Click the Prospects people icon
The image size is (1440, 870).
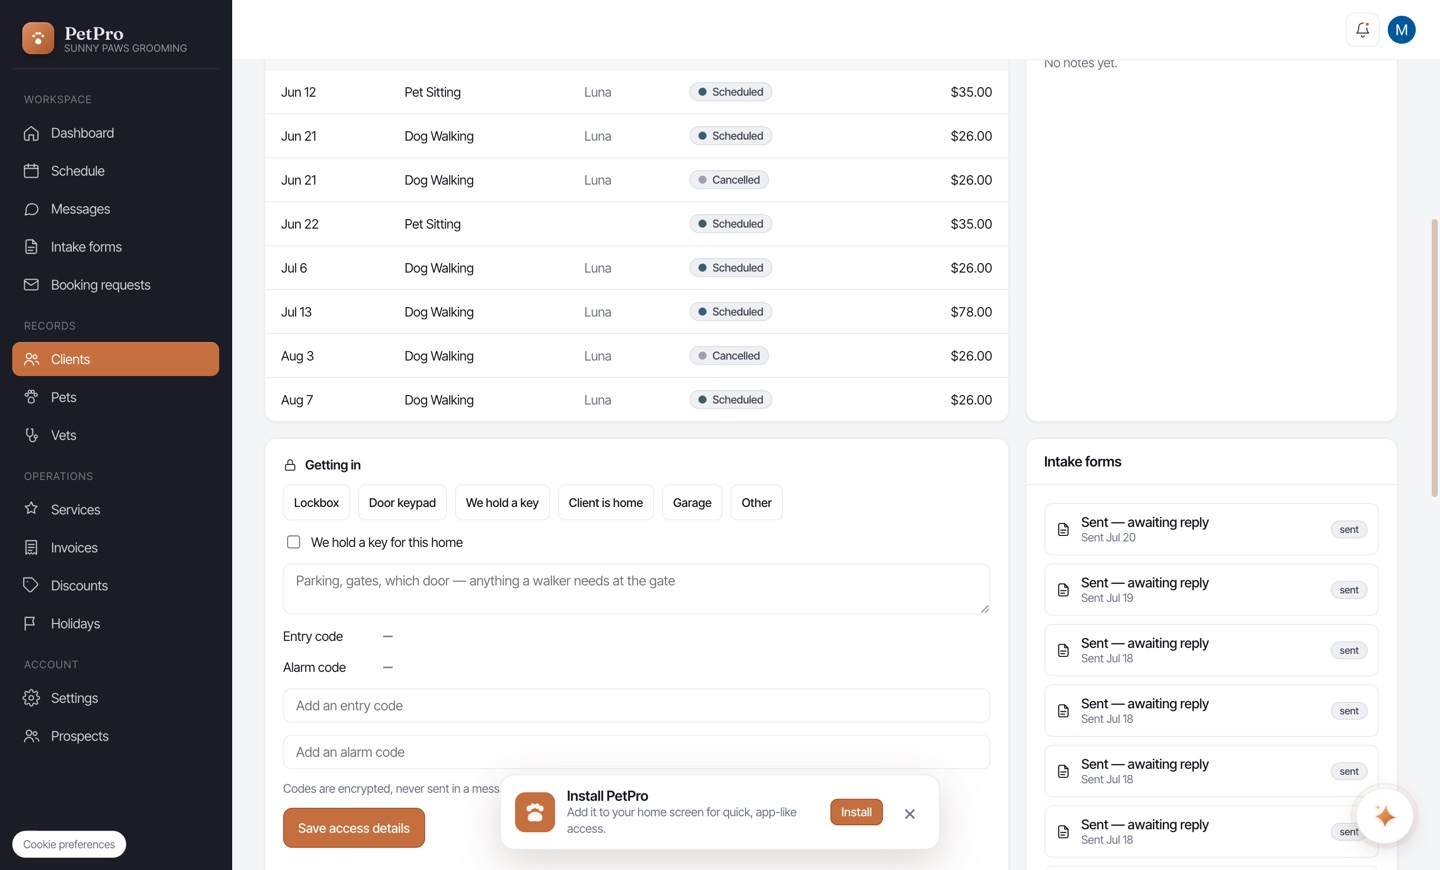pos(31,736)
